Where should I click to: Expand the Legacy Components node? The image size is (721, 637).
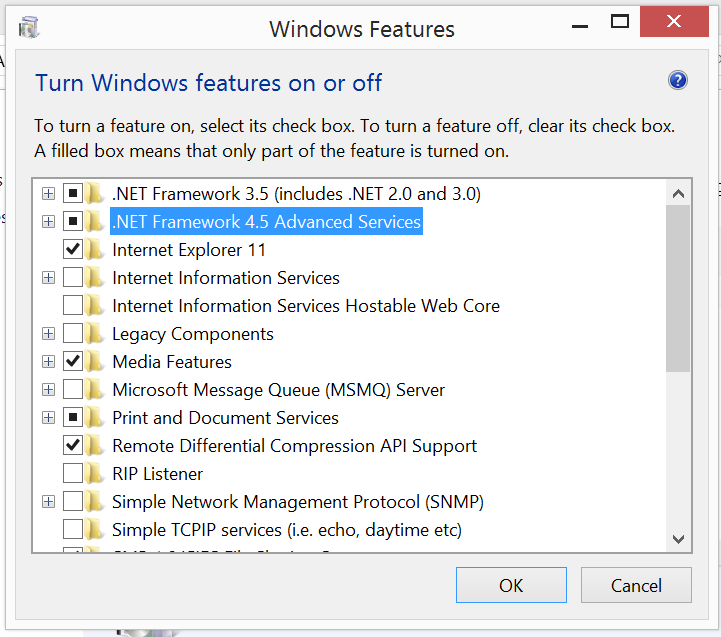(48, 334)
